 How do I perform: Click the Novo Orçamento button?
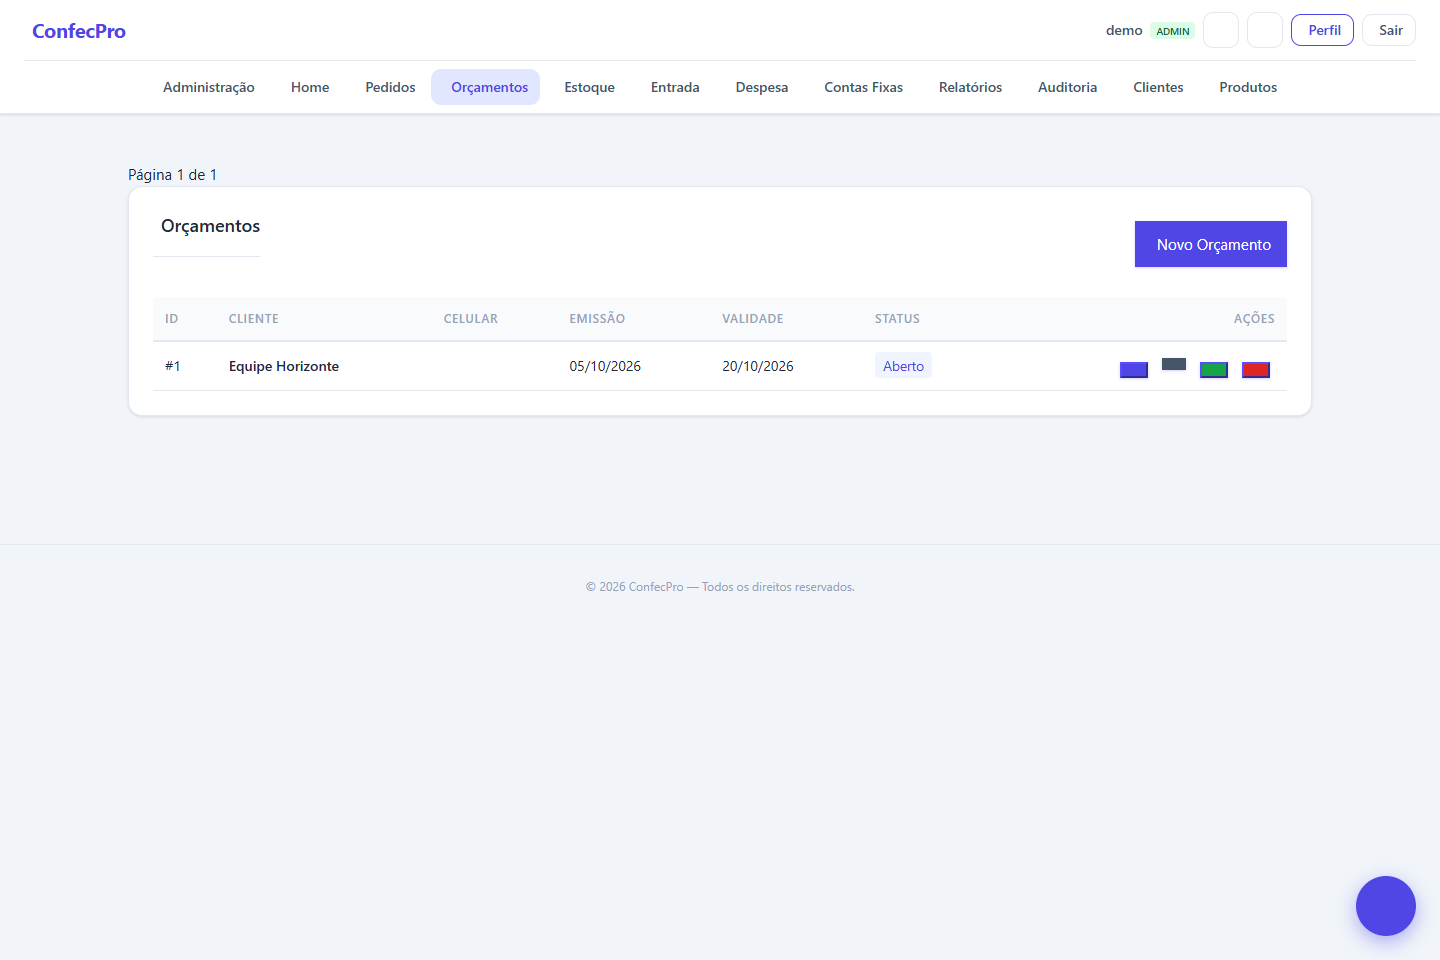click(1210, 244)
